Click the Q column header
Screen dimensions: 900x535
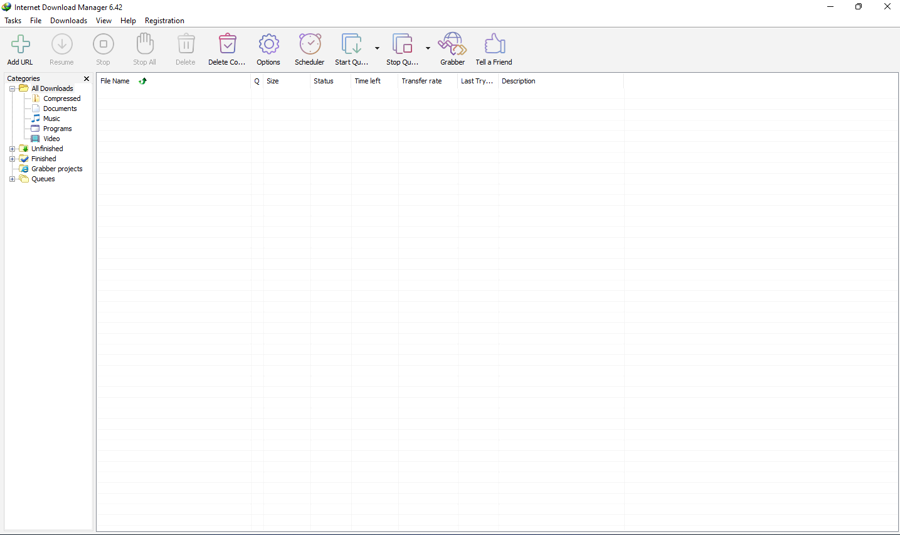coord(257,81)
